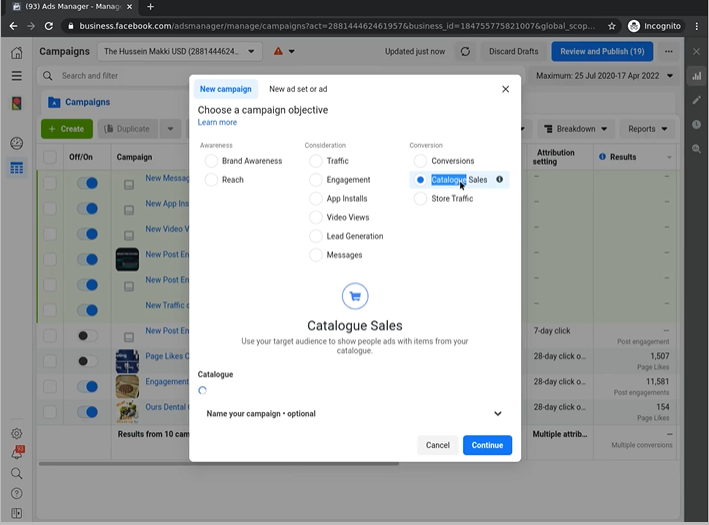Click the business profile picture icon
Screen dimensions: 709x525
click(17, 104)
